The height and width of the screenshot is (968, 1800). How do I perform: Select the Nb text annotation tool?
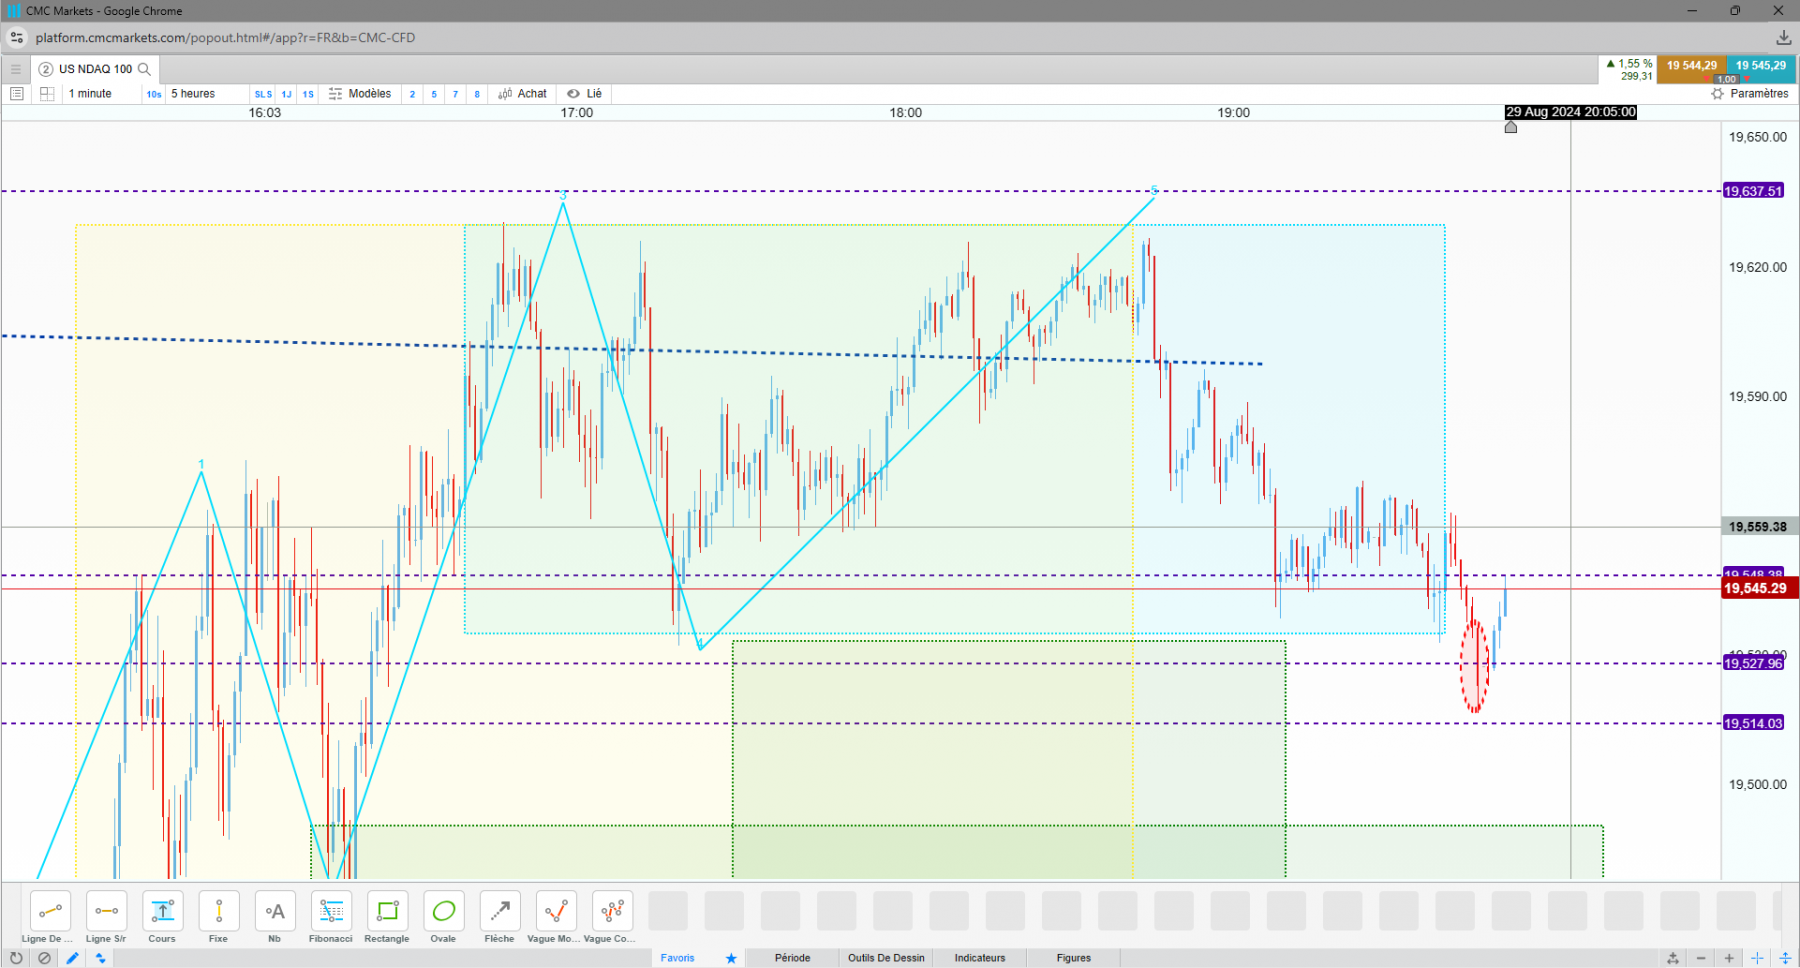(274, 917)
